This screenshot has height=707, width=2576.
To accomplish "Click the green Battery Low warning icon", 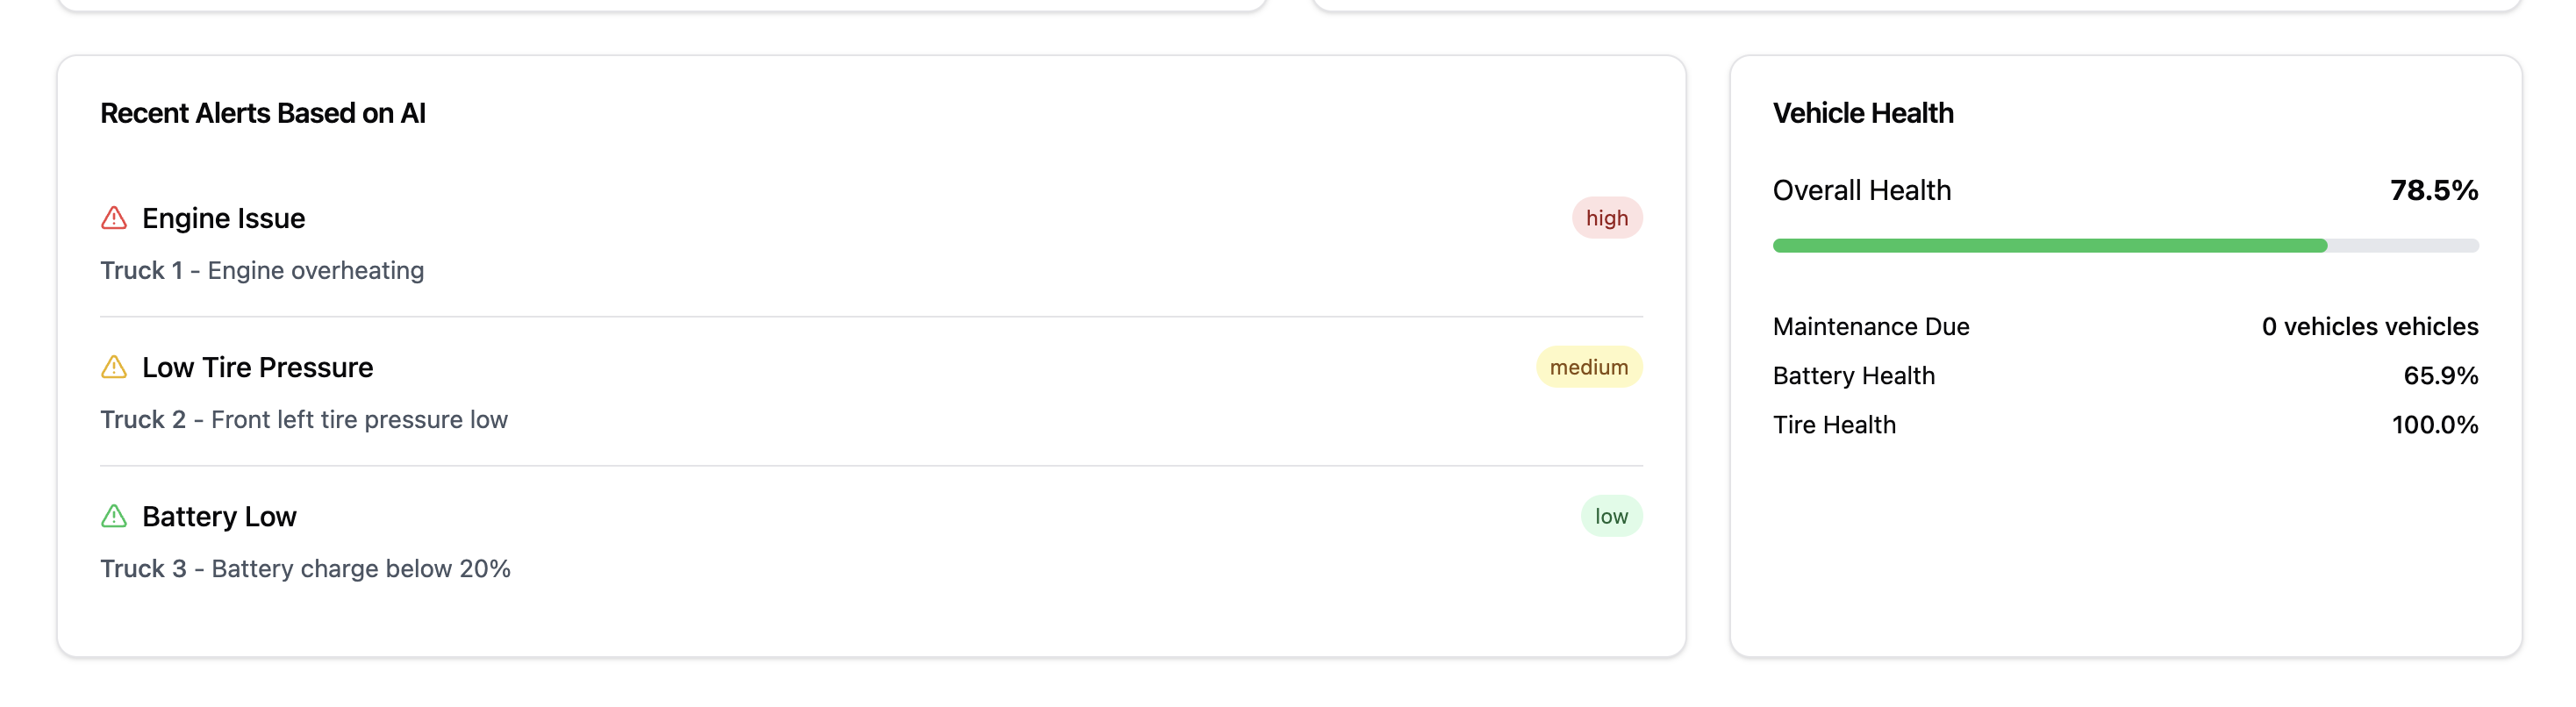I will 114,516.
